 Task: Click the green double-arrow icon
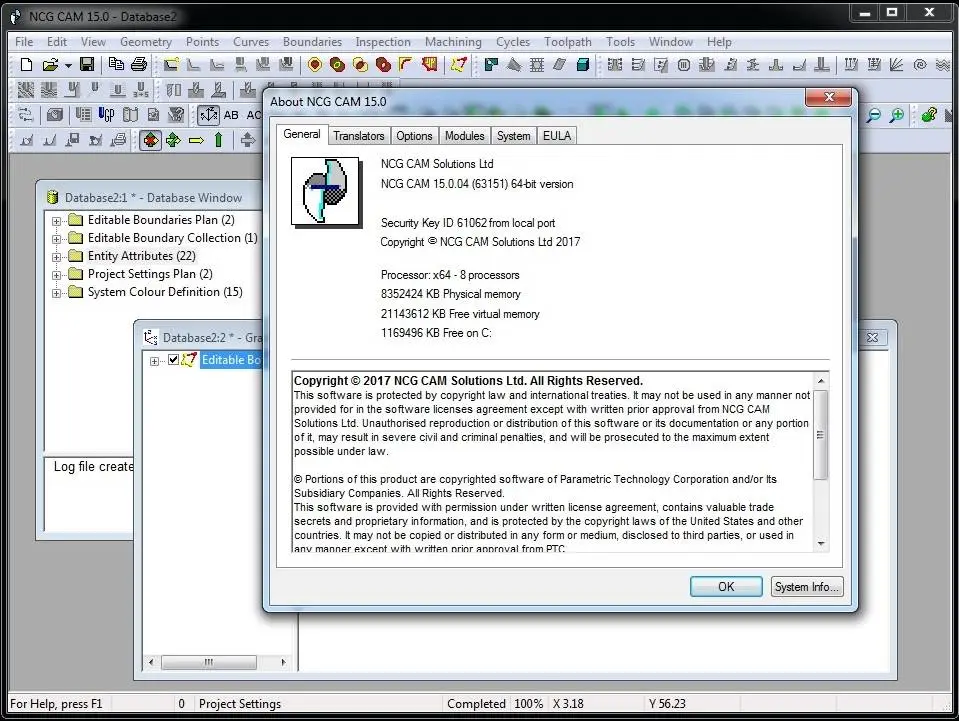point(173,140)
